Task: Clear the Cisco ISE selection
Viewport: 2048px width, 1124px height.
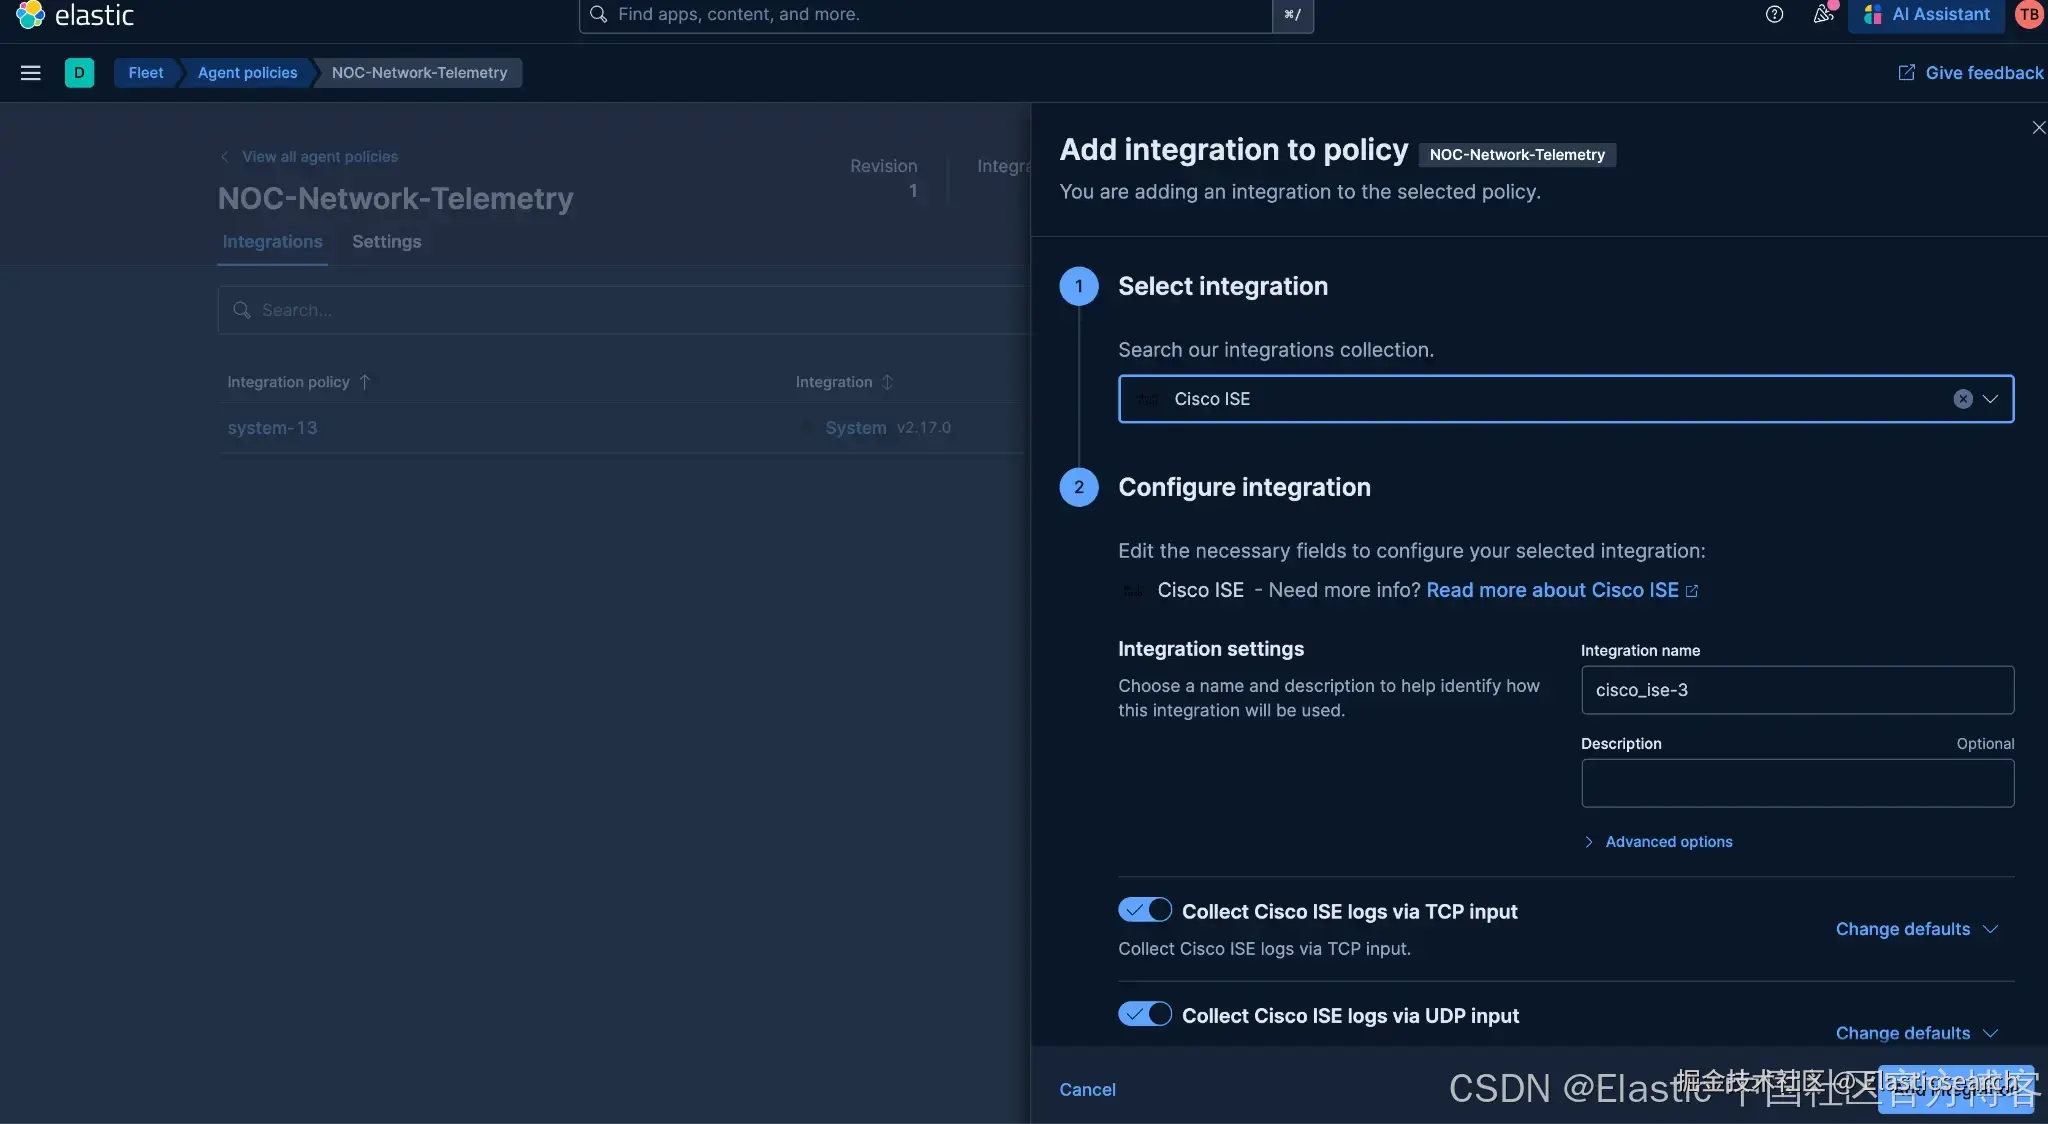Action: pyautogui.click(x=1962, y=399)
